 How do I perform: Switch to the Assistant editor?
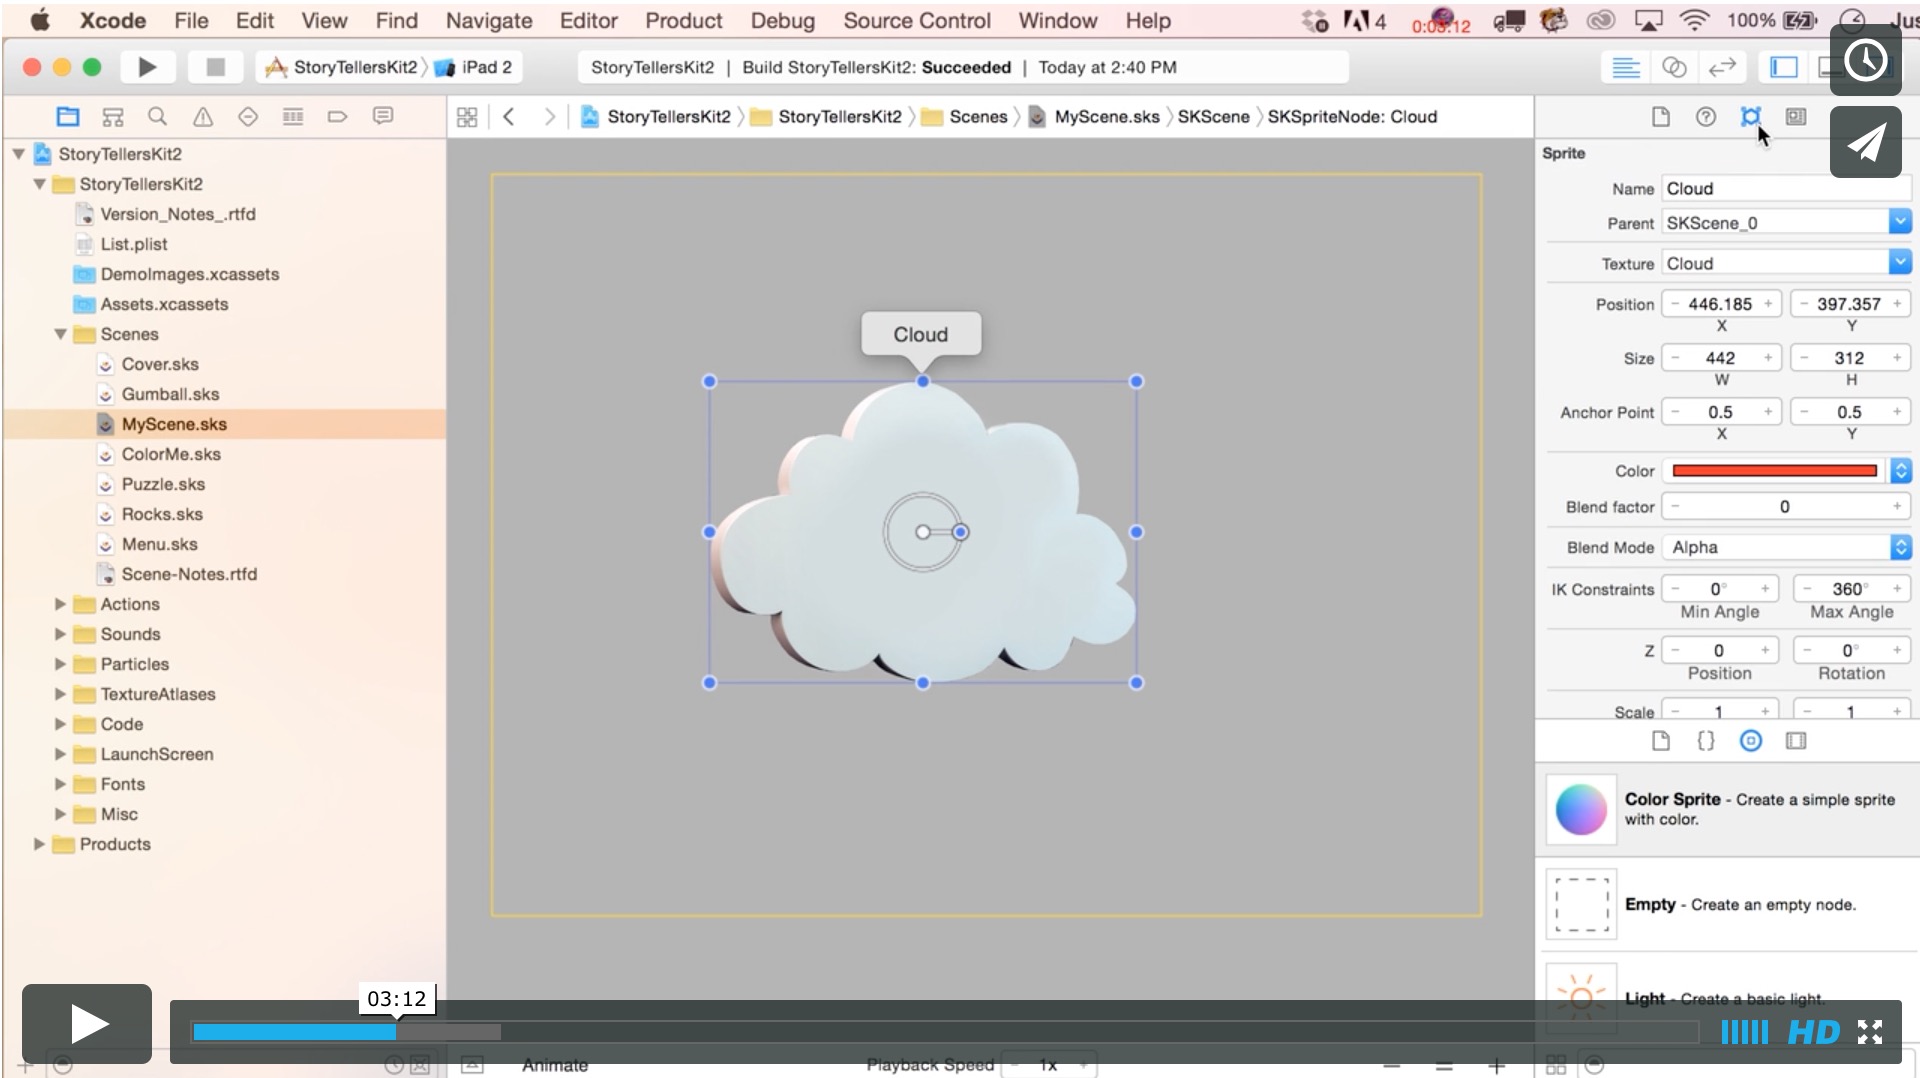(1674, 67)
